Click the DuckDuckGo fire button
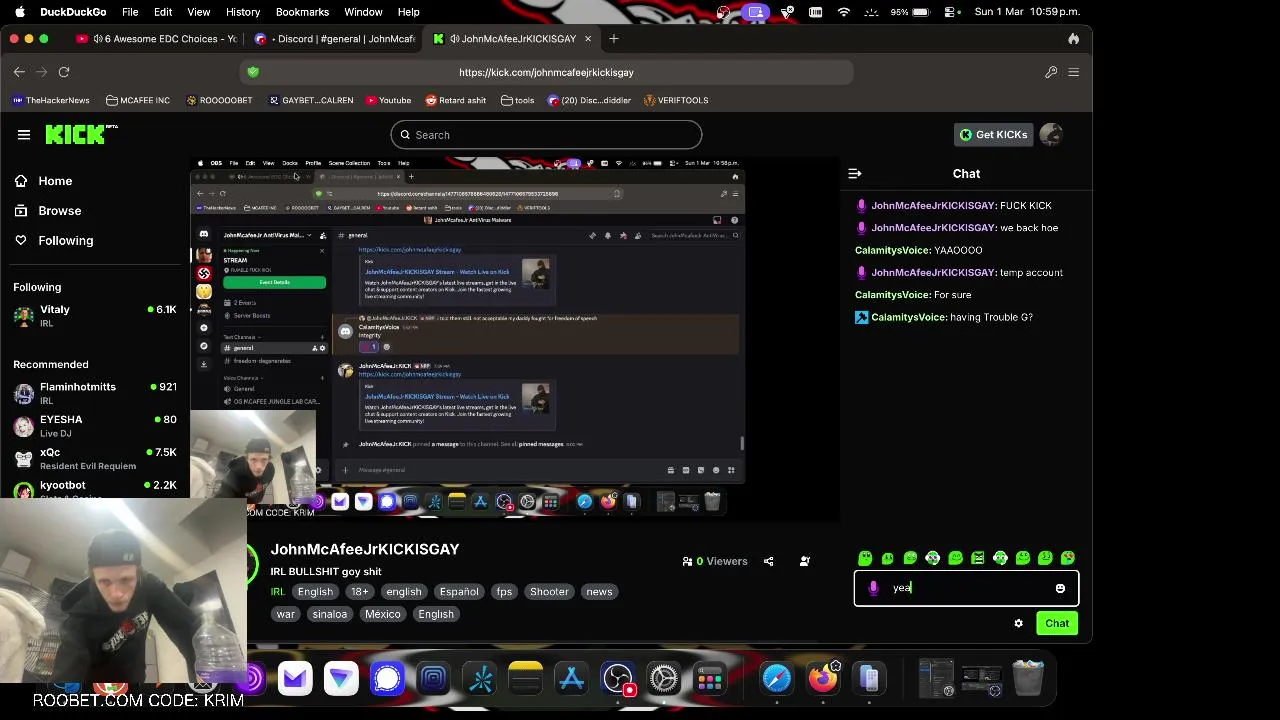 [1074, 39]
